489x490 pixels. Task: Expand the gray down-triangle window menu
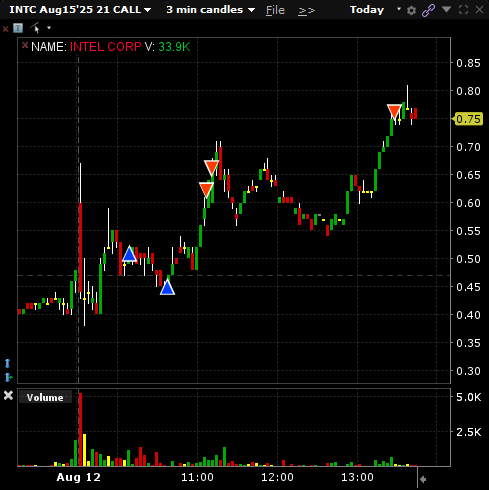tap(446, 9)
